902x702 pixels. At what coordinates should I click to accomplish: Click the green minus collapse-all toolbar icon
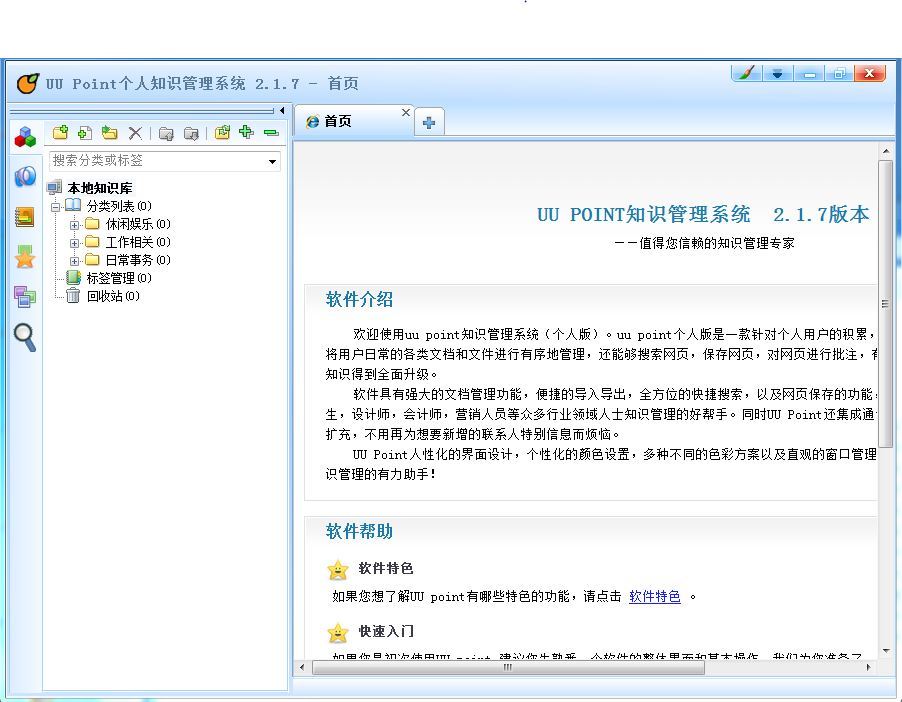coord(271,132)
